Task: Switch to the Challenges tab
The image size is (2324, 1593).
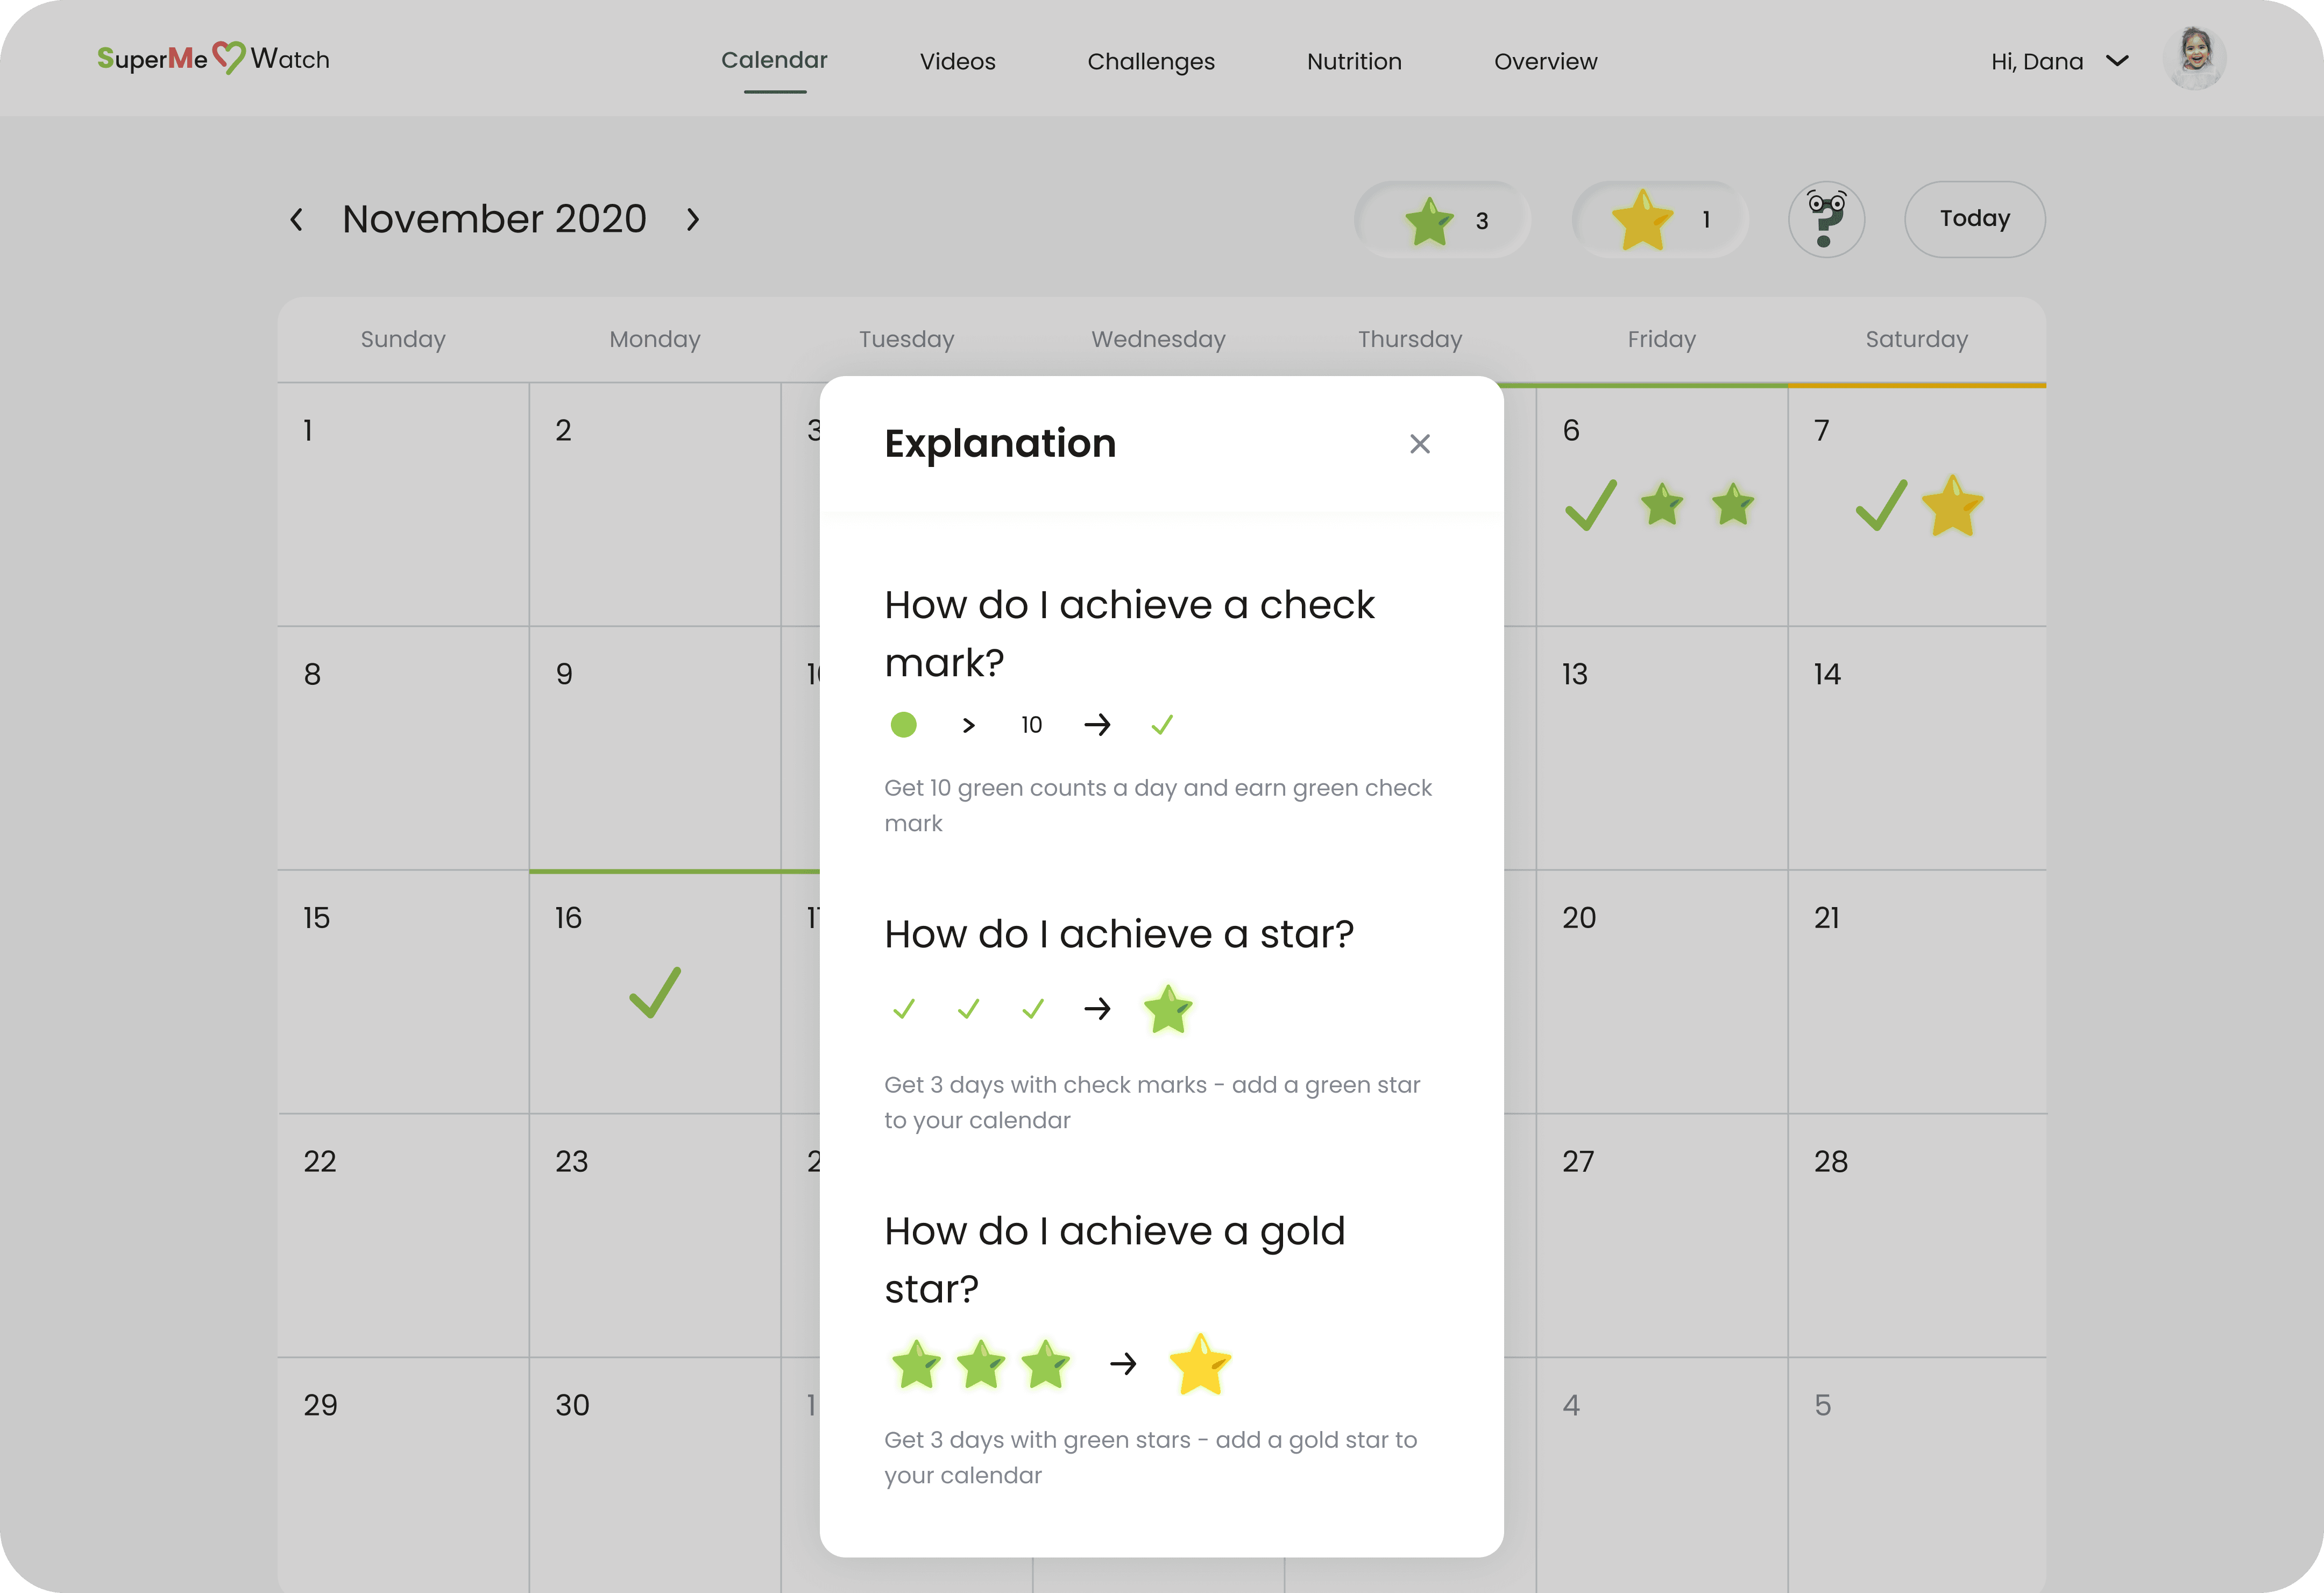Action: (x=1150, y=62)
